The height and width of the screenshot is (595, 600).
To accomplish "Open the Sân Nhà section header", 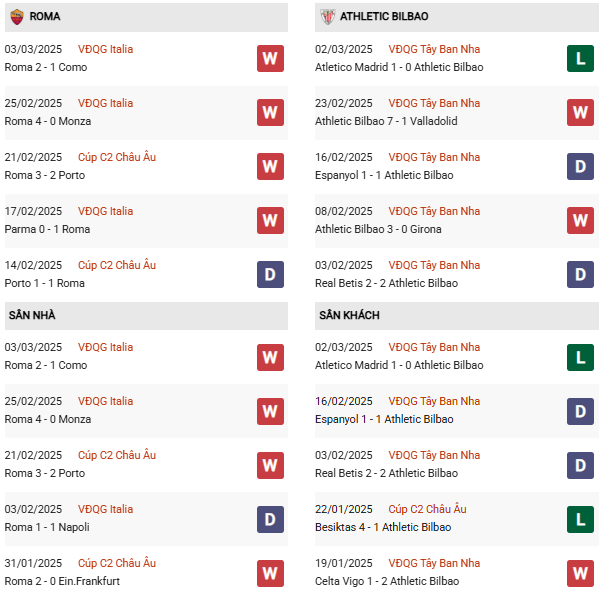I will tap(33, 315).
